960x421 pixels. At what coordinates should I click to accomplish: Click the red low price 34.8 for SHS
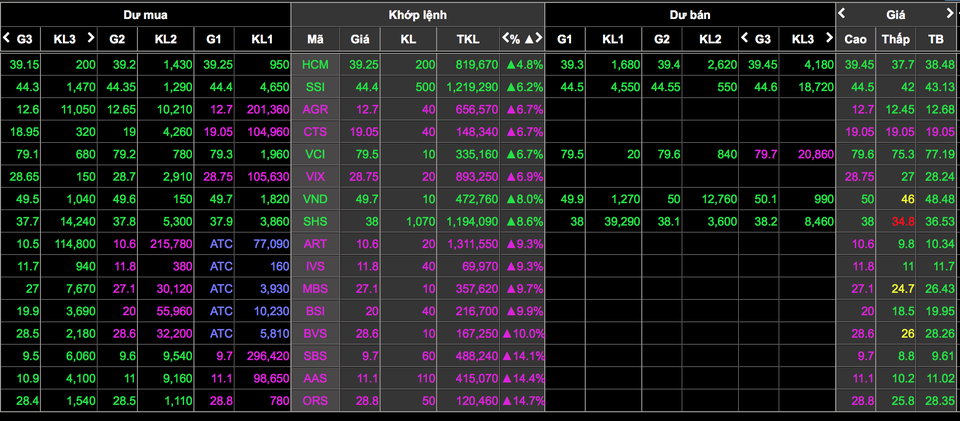[902, 222]
